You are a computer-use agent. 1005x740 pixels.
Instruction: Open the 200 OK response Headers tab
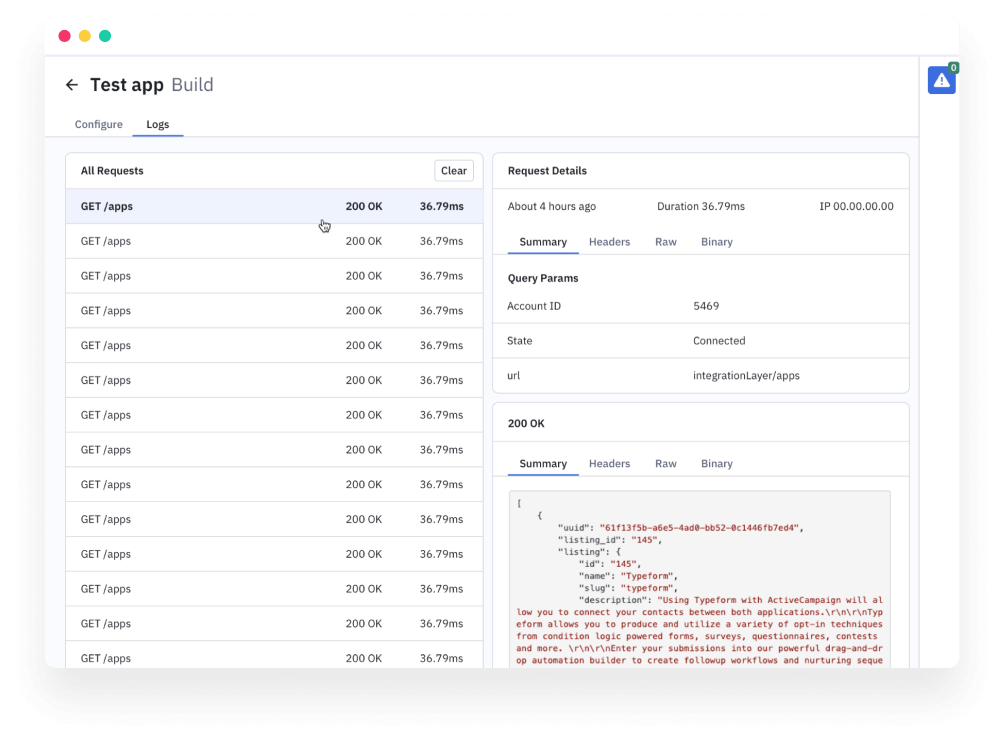tap(610, 463)
